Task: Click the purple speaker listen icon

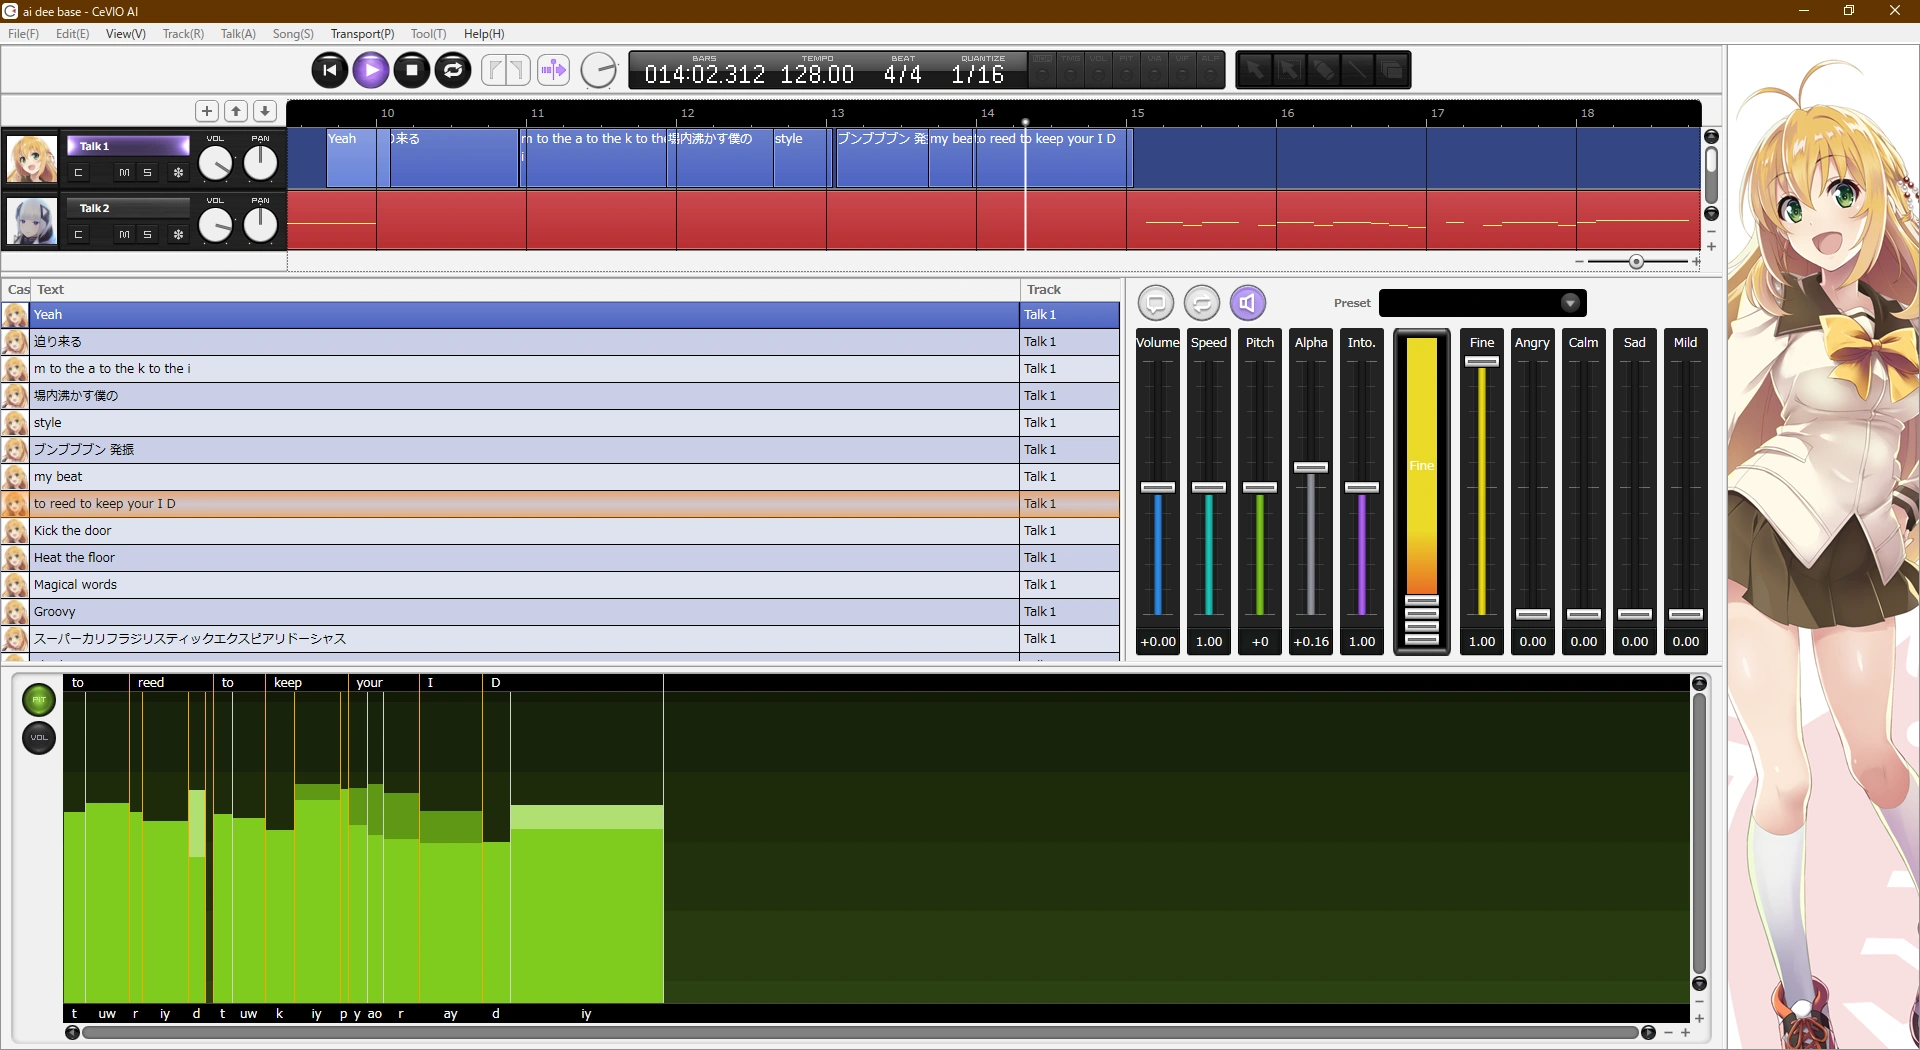Action: coord(1247,303)
